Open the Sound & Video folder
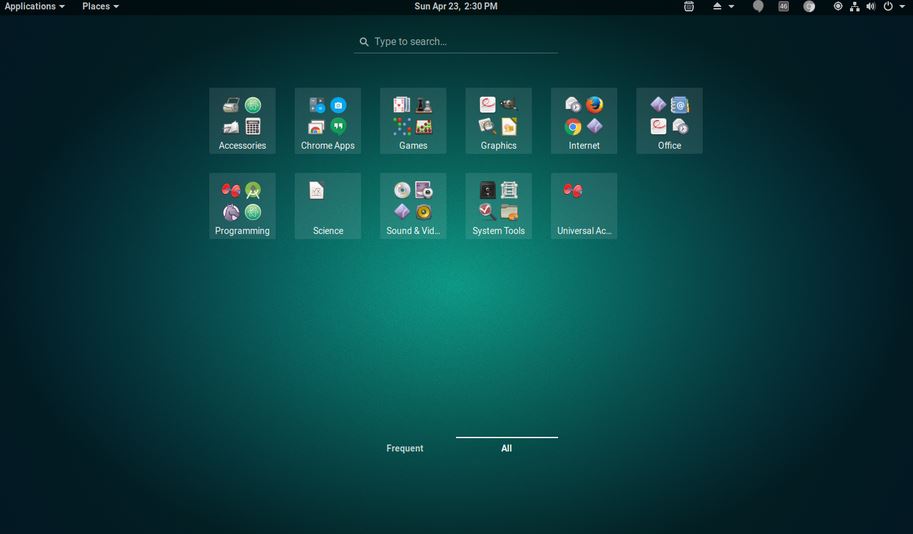This screenshot has height=534, width=913. 413,206
